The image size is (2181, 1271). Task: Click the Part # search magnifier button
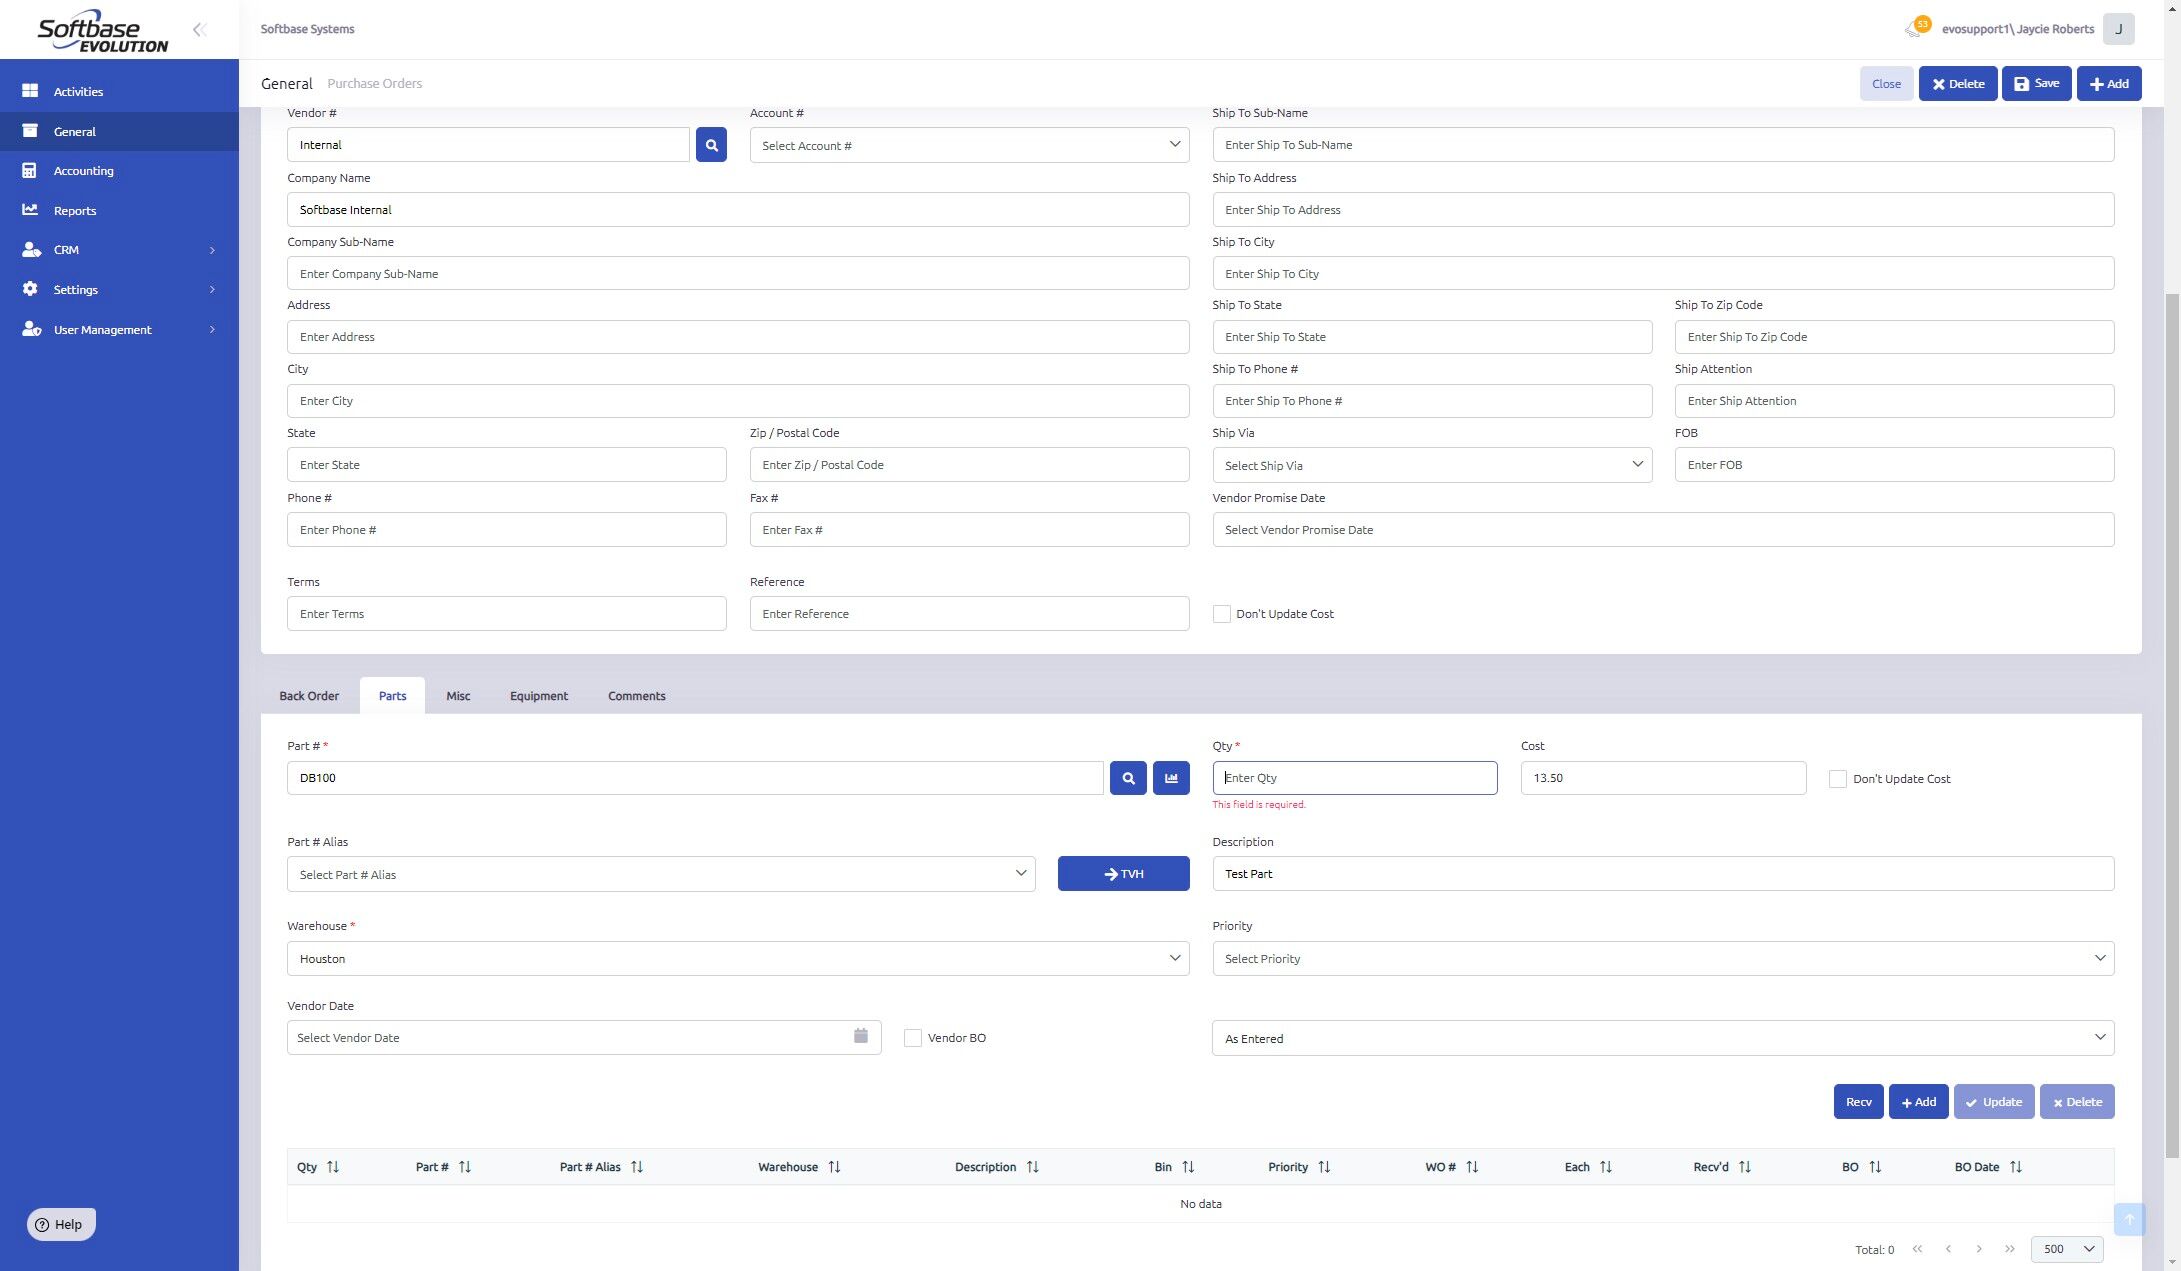point(1128,778)
